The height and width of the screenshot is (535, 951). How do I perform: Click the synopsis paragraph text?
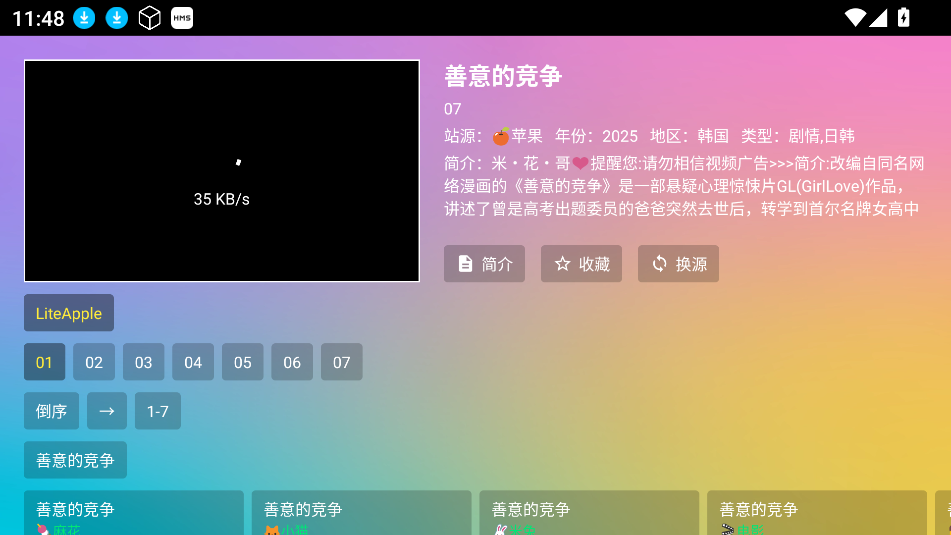(684, 186)
